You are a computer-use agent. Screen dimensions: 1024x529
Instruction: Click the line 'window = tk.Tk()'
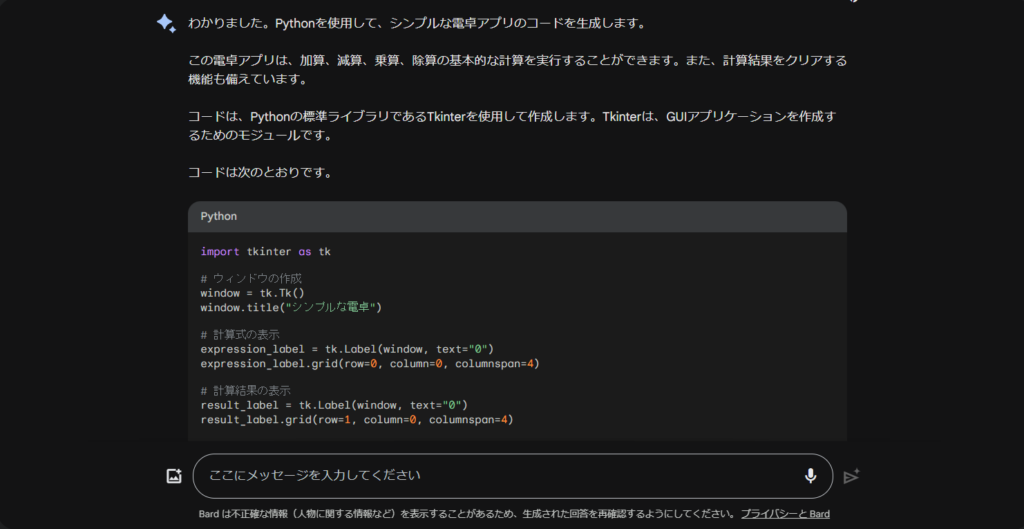pyautogui.click(x=253, y=293)
